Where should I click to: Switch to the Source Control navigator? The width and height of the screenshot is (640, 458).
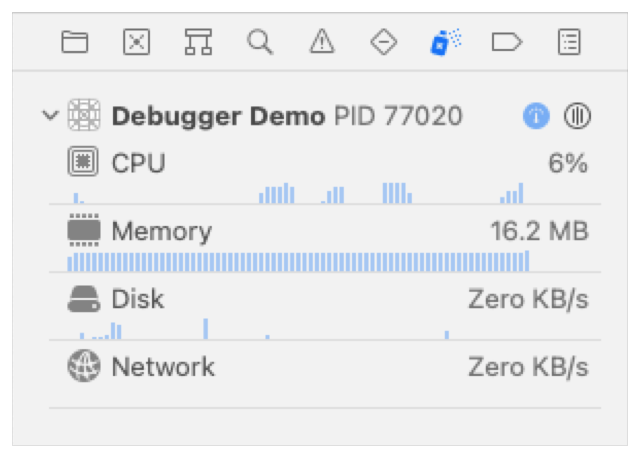coord(136,42)
